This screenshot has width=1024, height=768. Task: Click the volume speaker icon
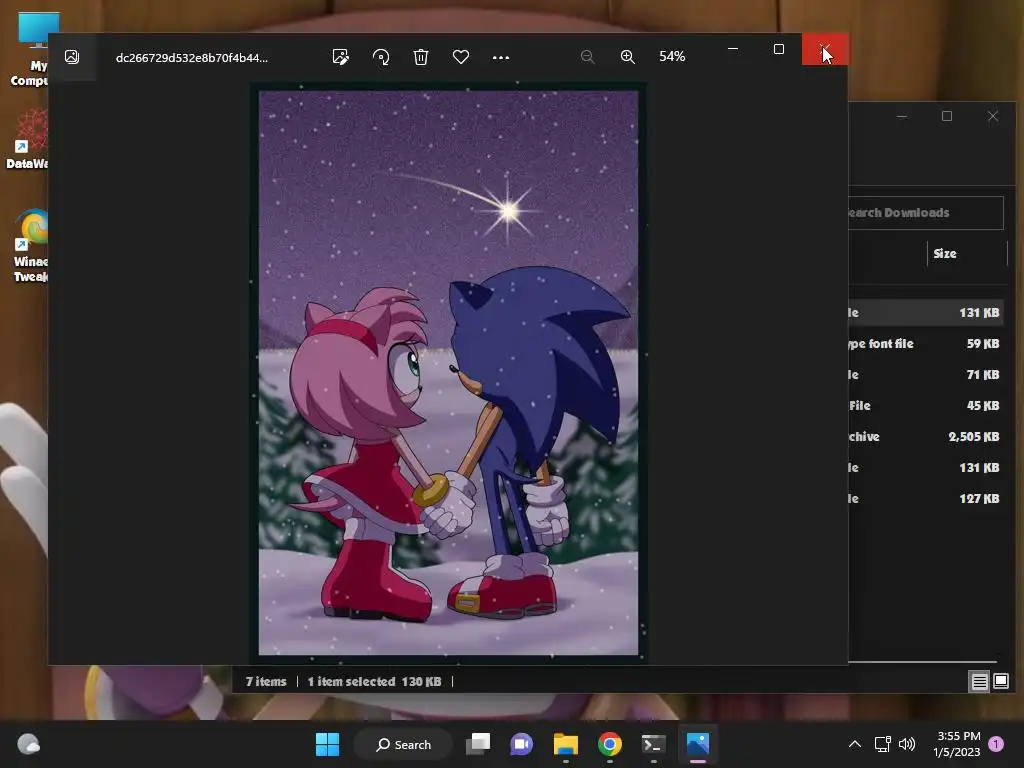pos(907,744)
